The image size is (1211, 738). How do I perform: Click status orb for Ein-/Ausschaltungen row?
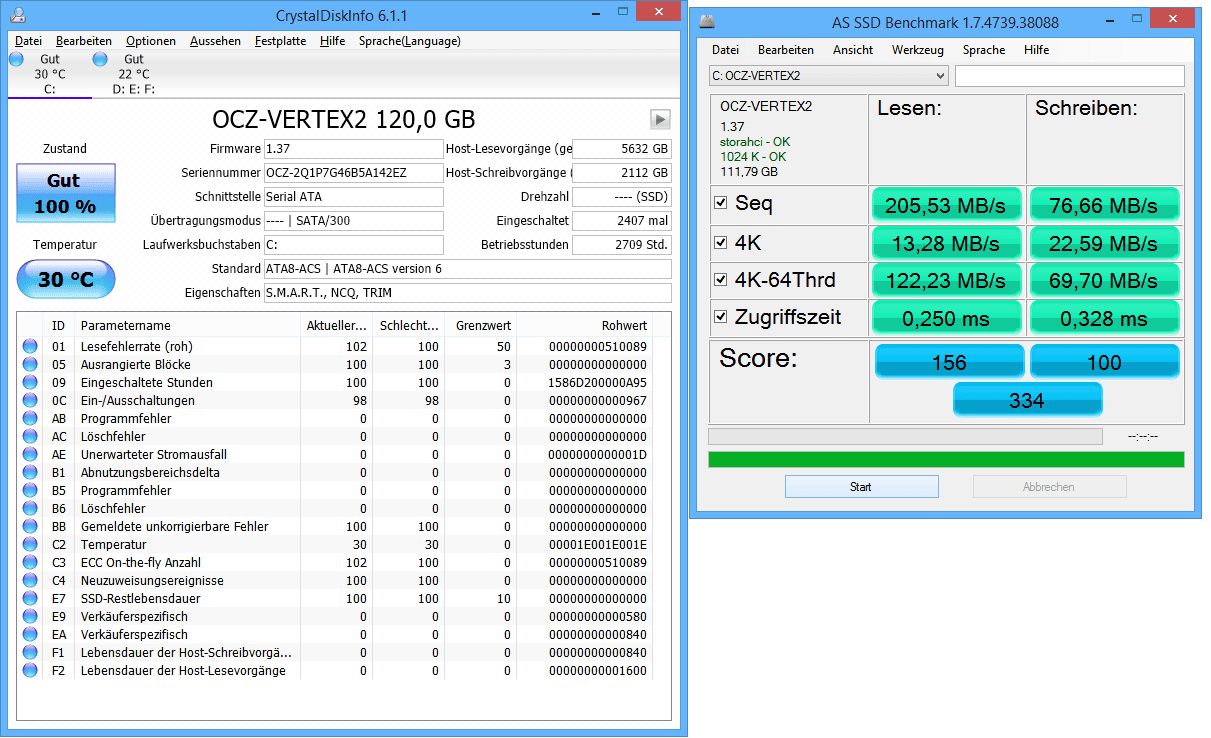[x=30, y=401]
